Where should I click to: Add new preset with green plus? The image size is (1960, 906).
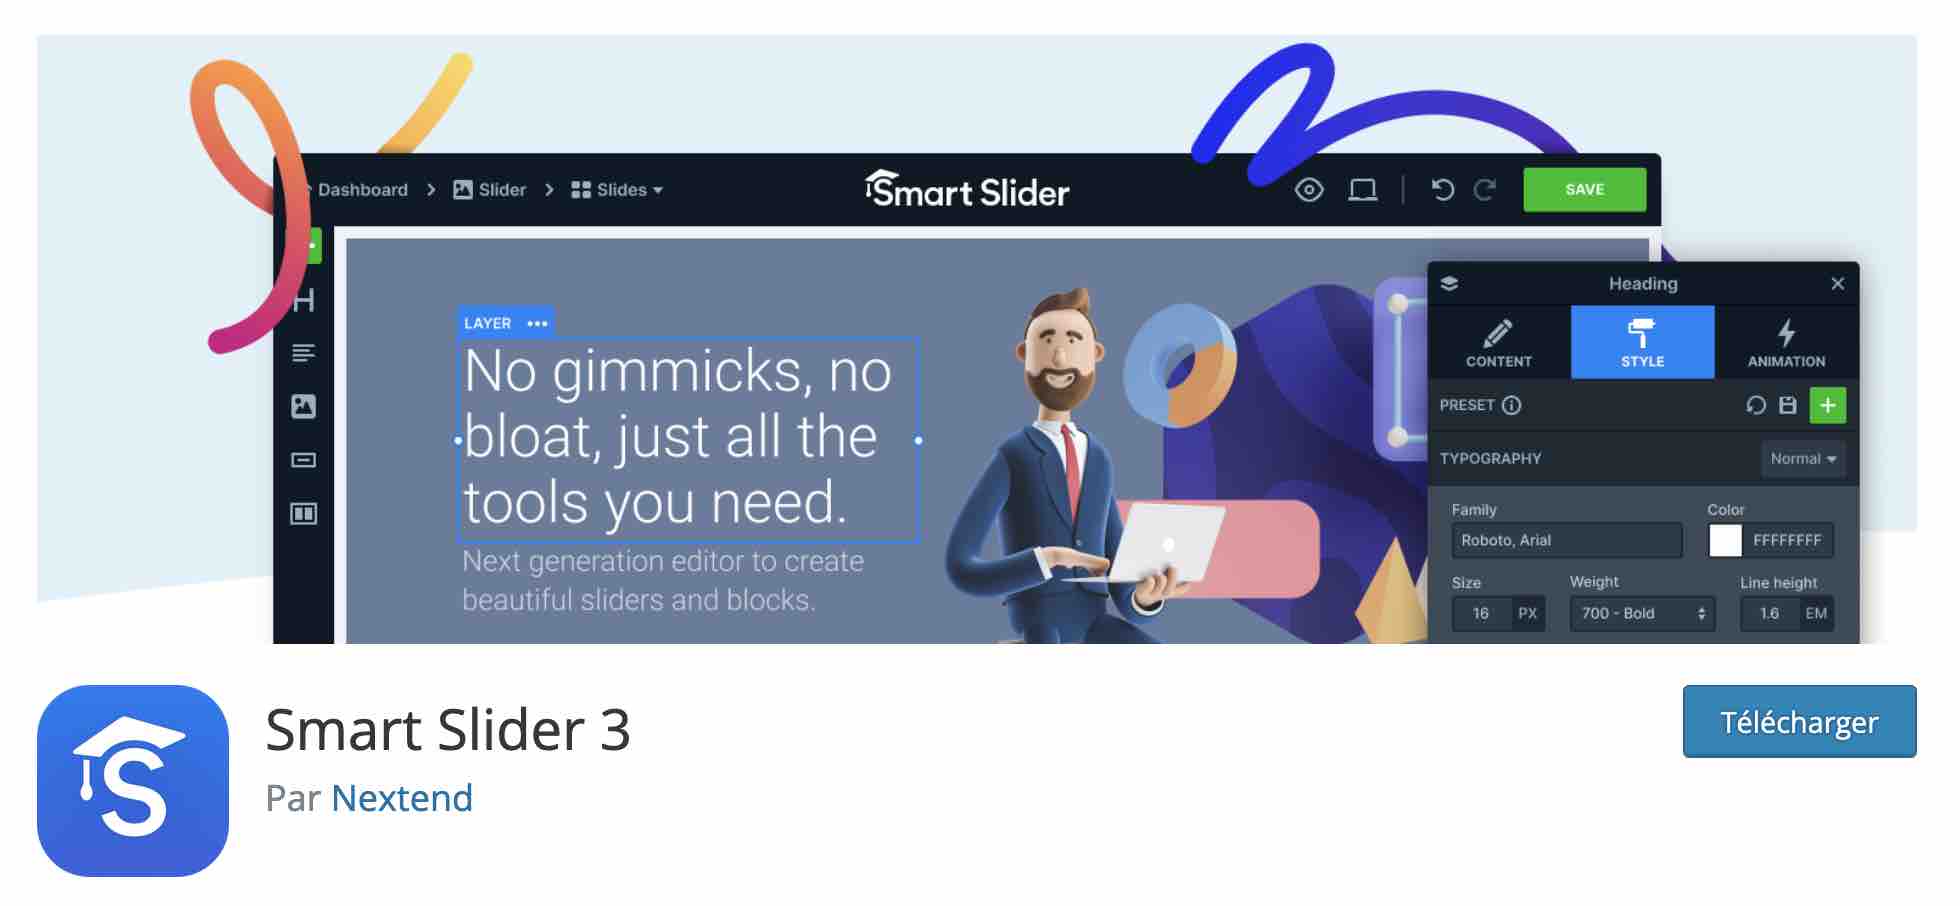1828,405
